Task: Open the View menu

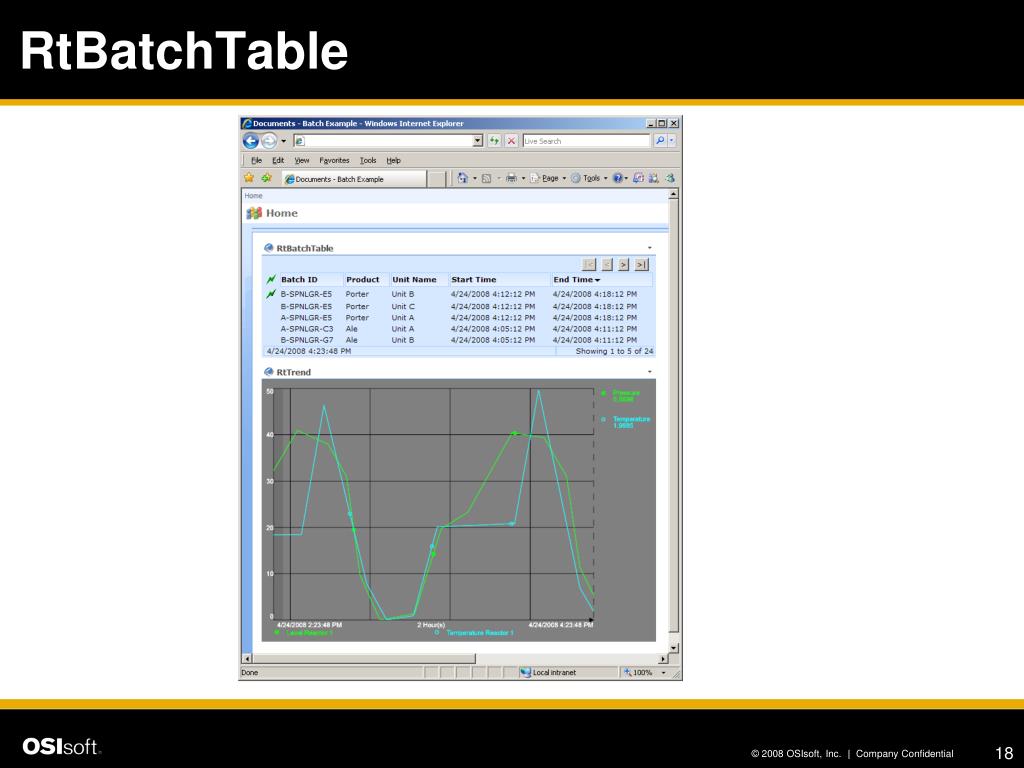Action: pyautogui.click(x=301, y=160)
